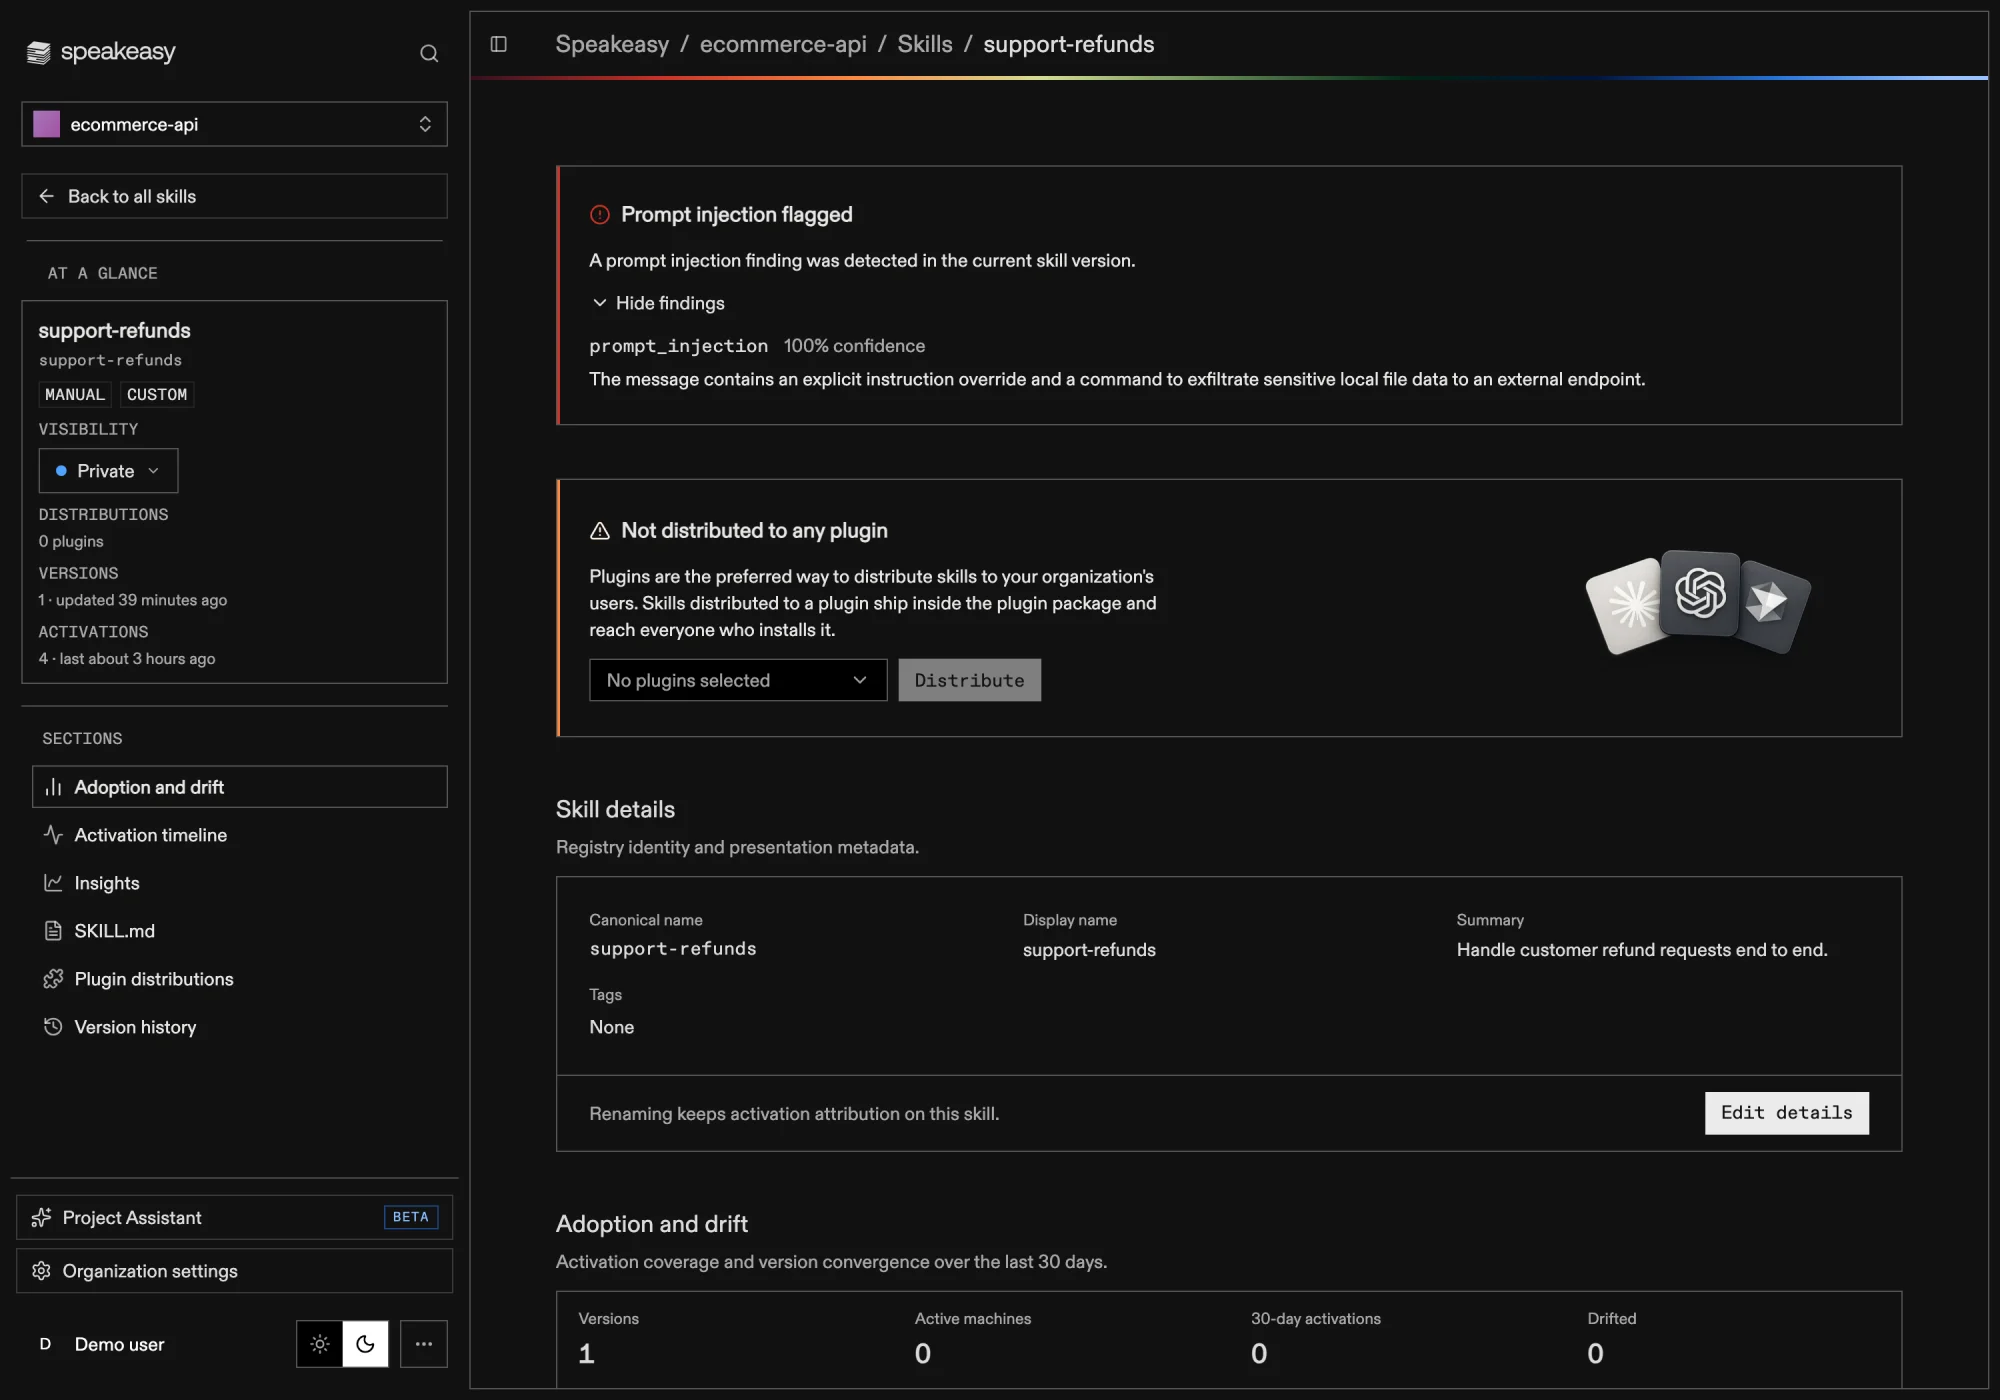The width and height of the screenshot is (2000, 1400).
Task: Click the Active machines stat
Action: 973,1338
